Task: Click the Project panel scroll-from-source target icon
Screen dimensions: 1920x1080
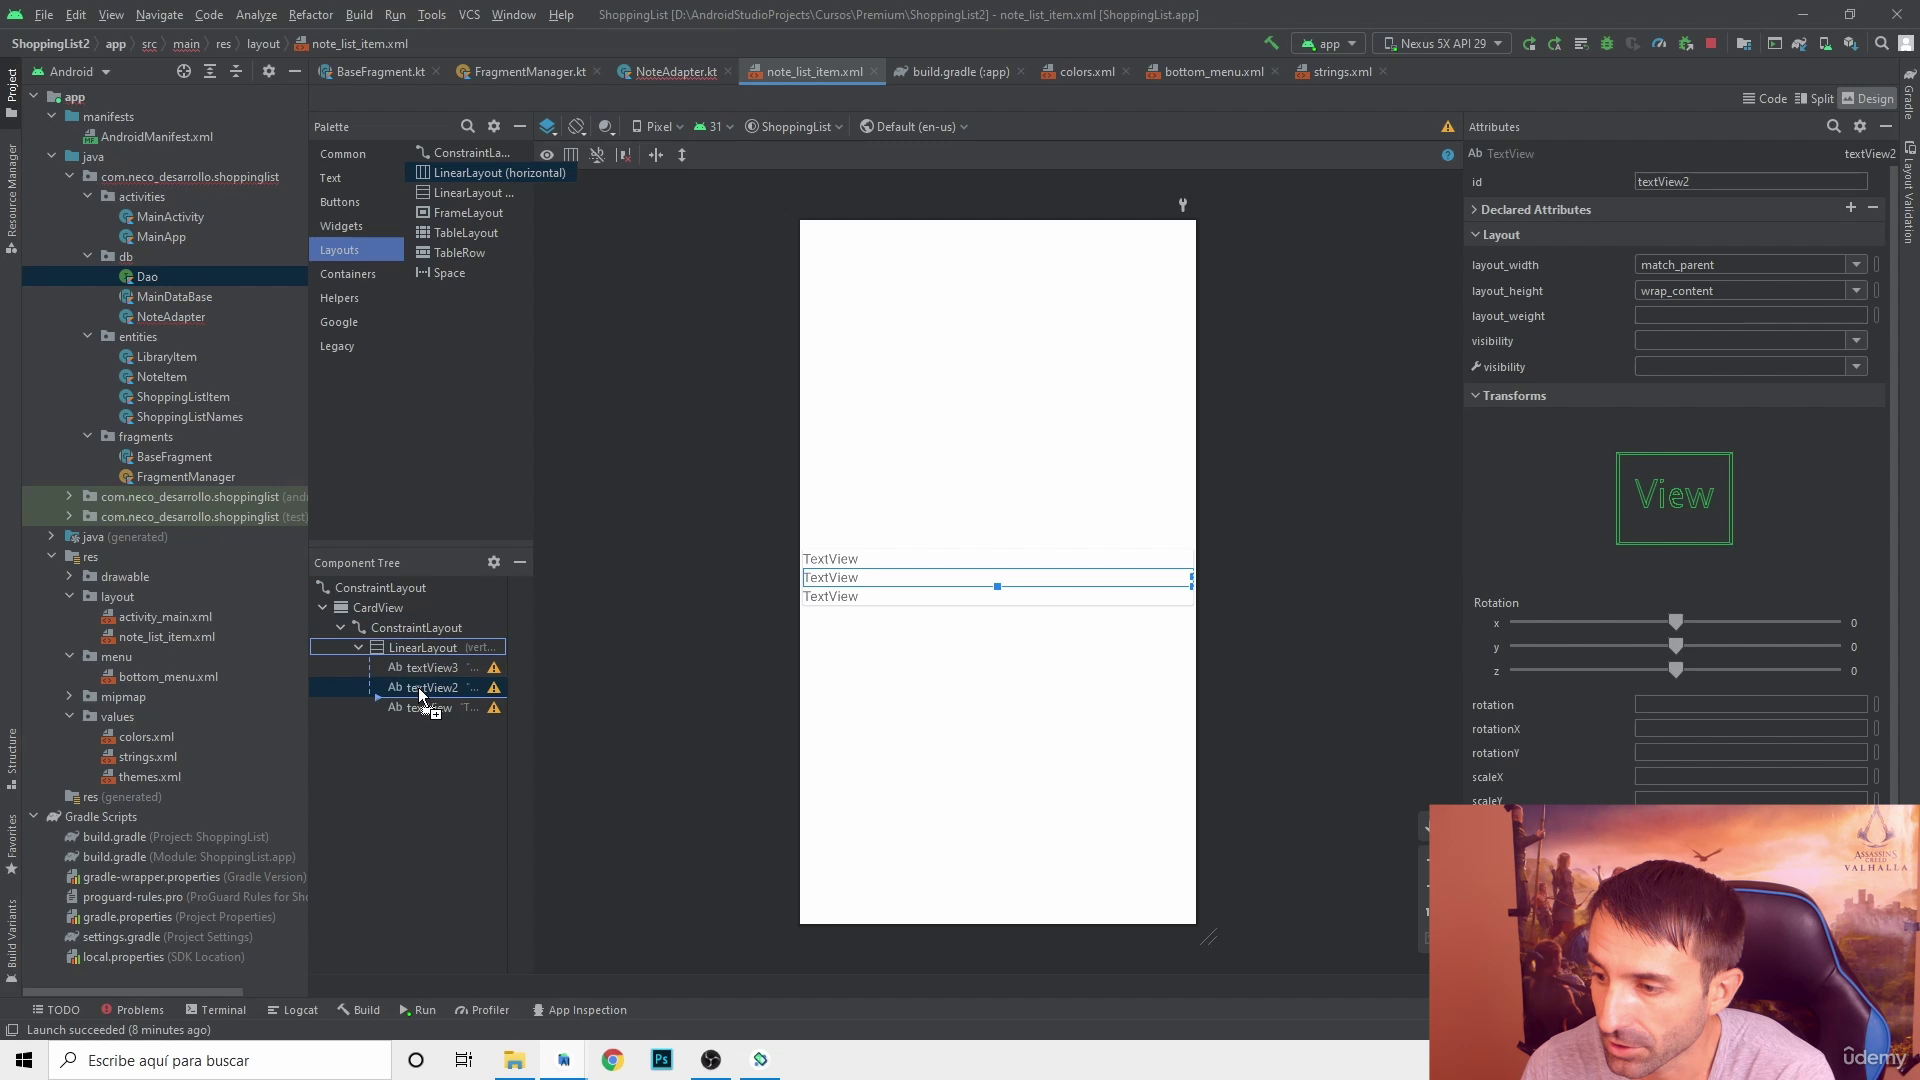Action: point(183,71)
